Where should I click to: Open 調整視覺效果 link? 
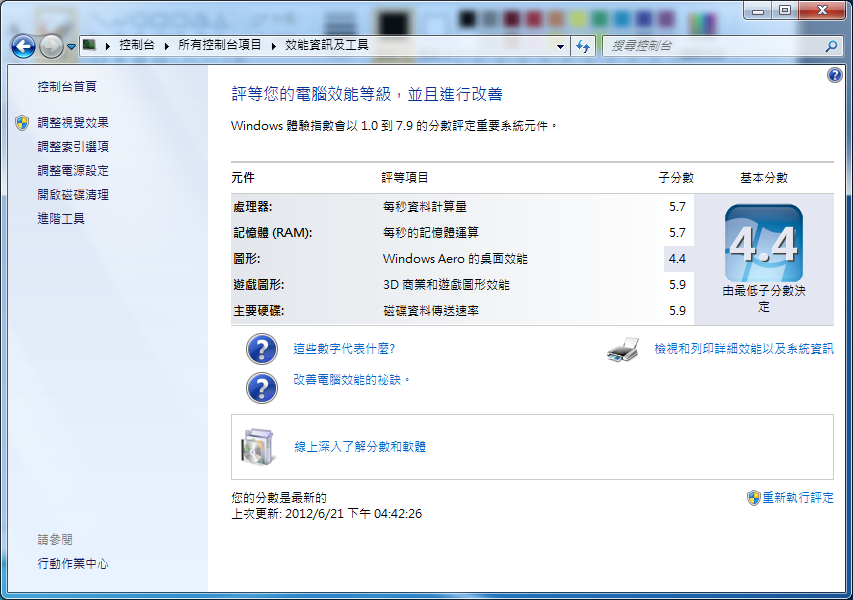coord(73,123)
